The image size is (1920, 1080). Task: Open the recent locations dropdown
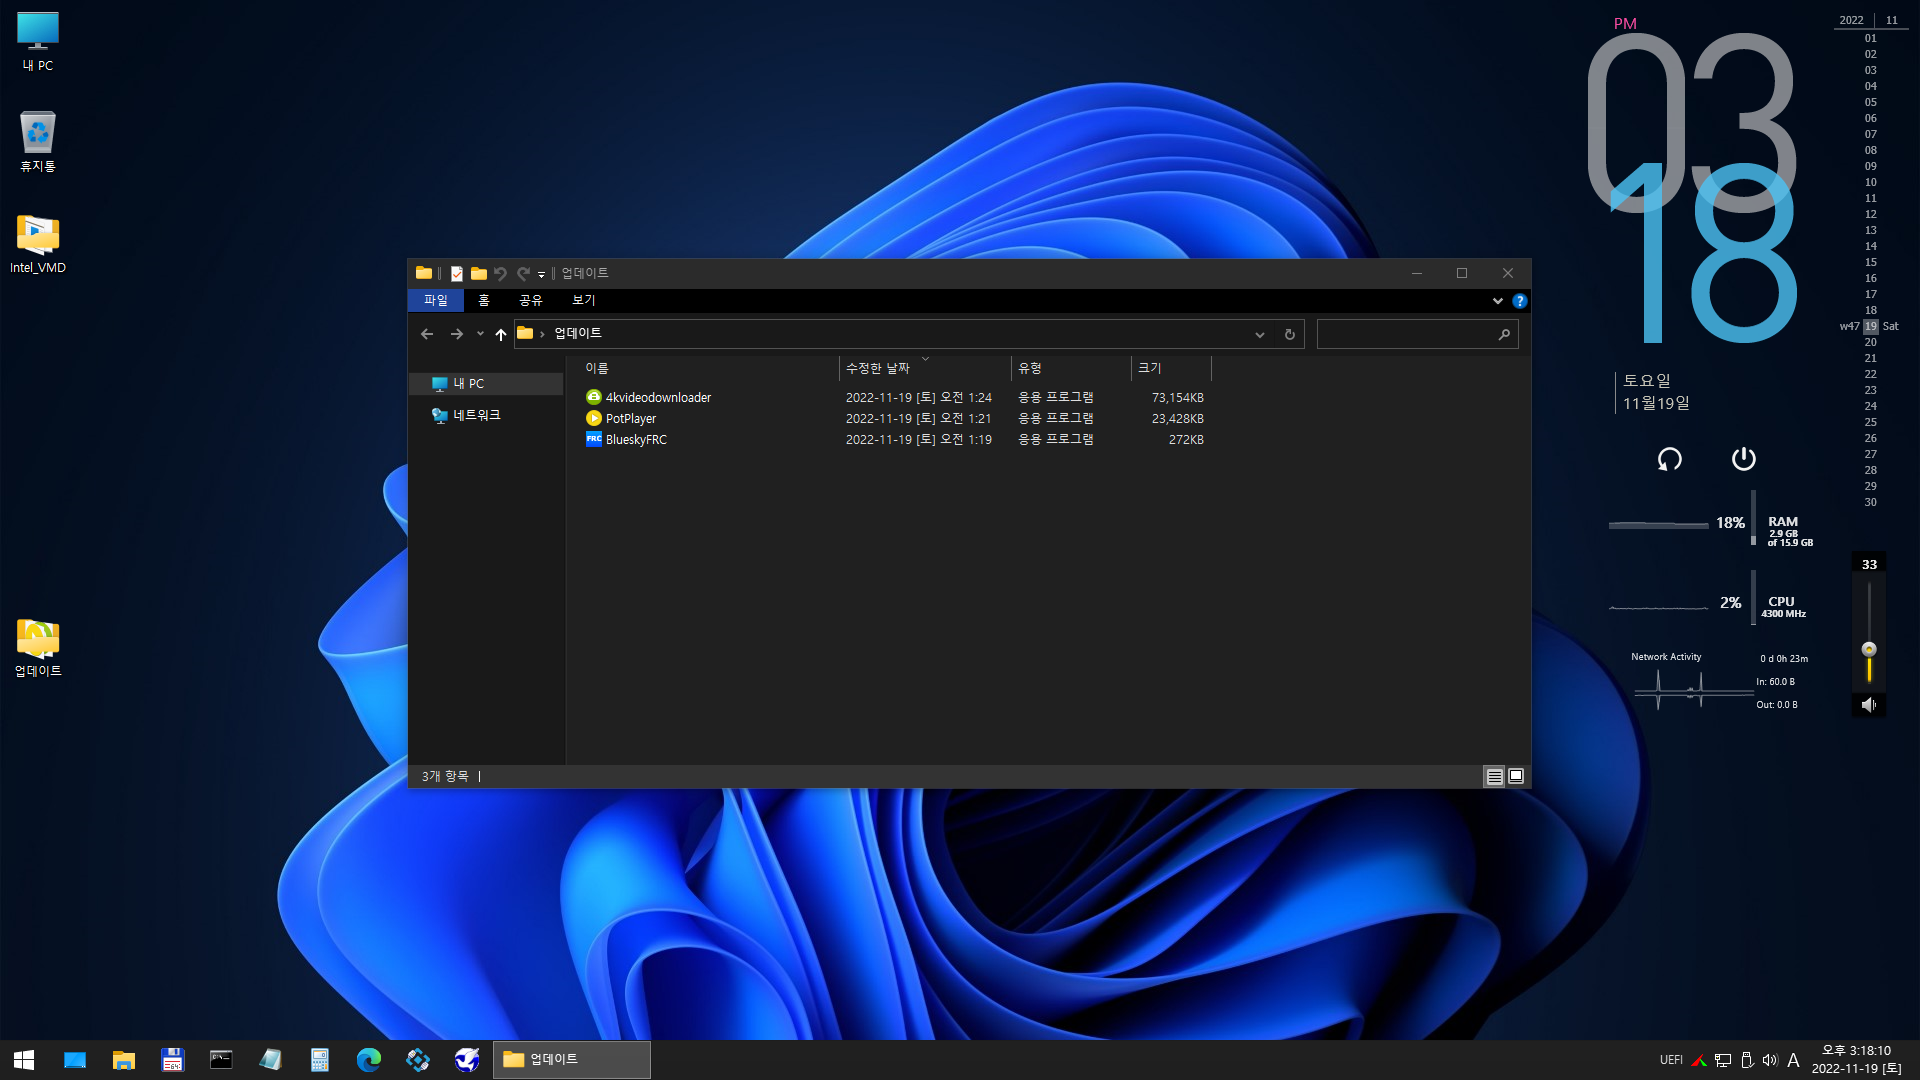480,334
